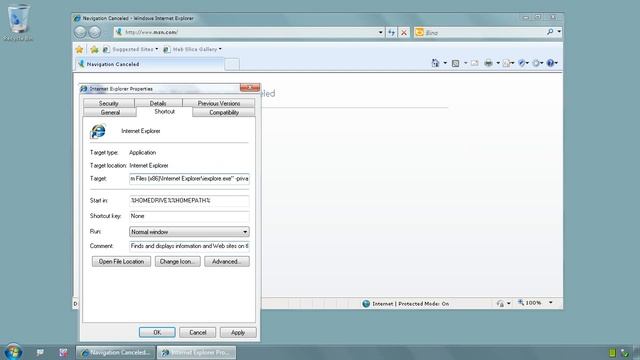Image resolution: width=640 pixels, height=360 pixels.
Task: Switch to Internet Explorer Properties taskbar button
Action: click(197, 353)
